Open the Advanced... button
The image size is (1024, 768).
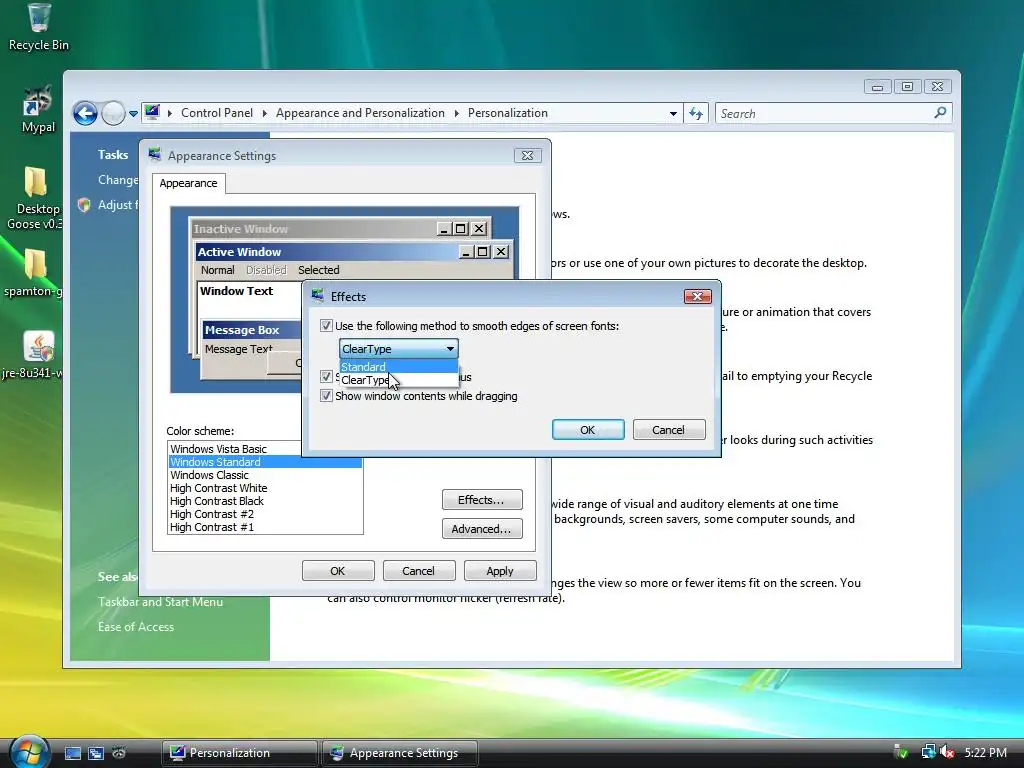pyautogui.click(x=482, y=528)
